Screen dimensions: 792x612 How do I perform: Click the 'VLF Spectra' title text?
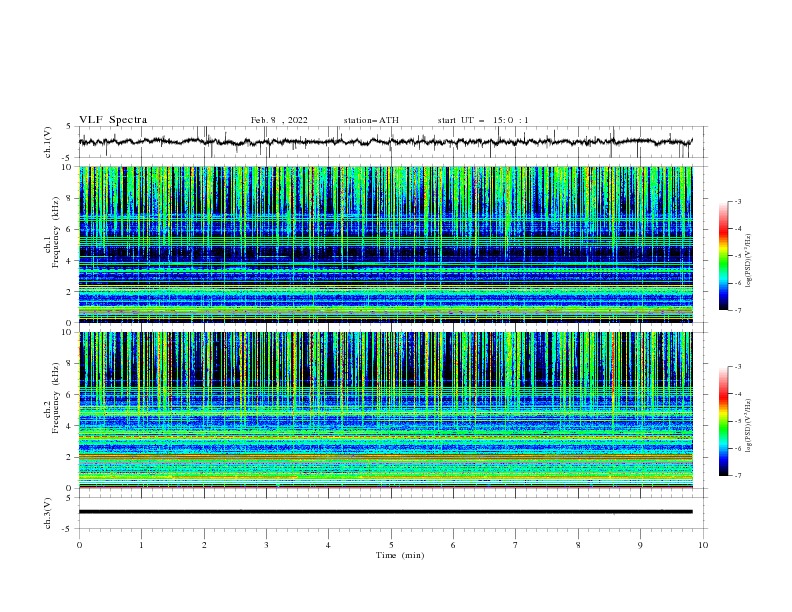[113, 120]
